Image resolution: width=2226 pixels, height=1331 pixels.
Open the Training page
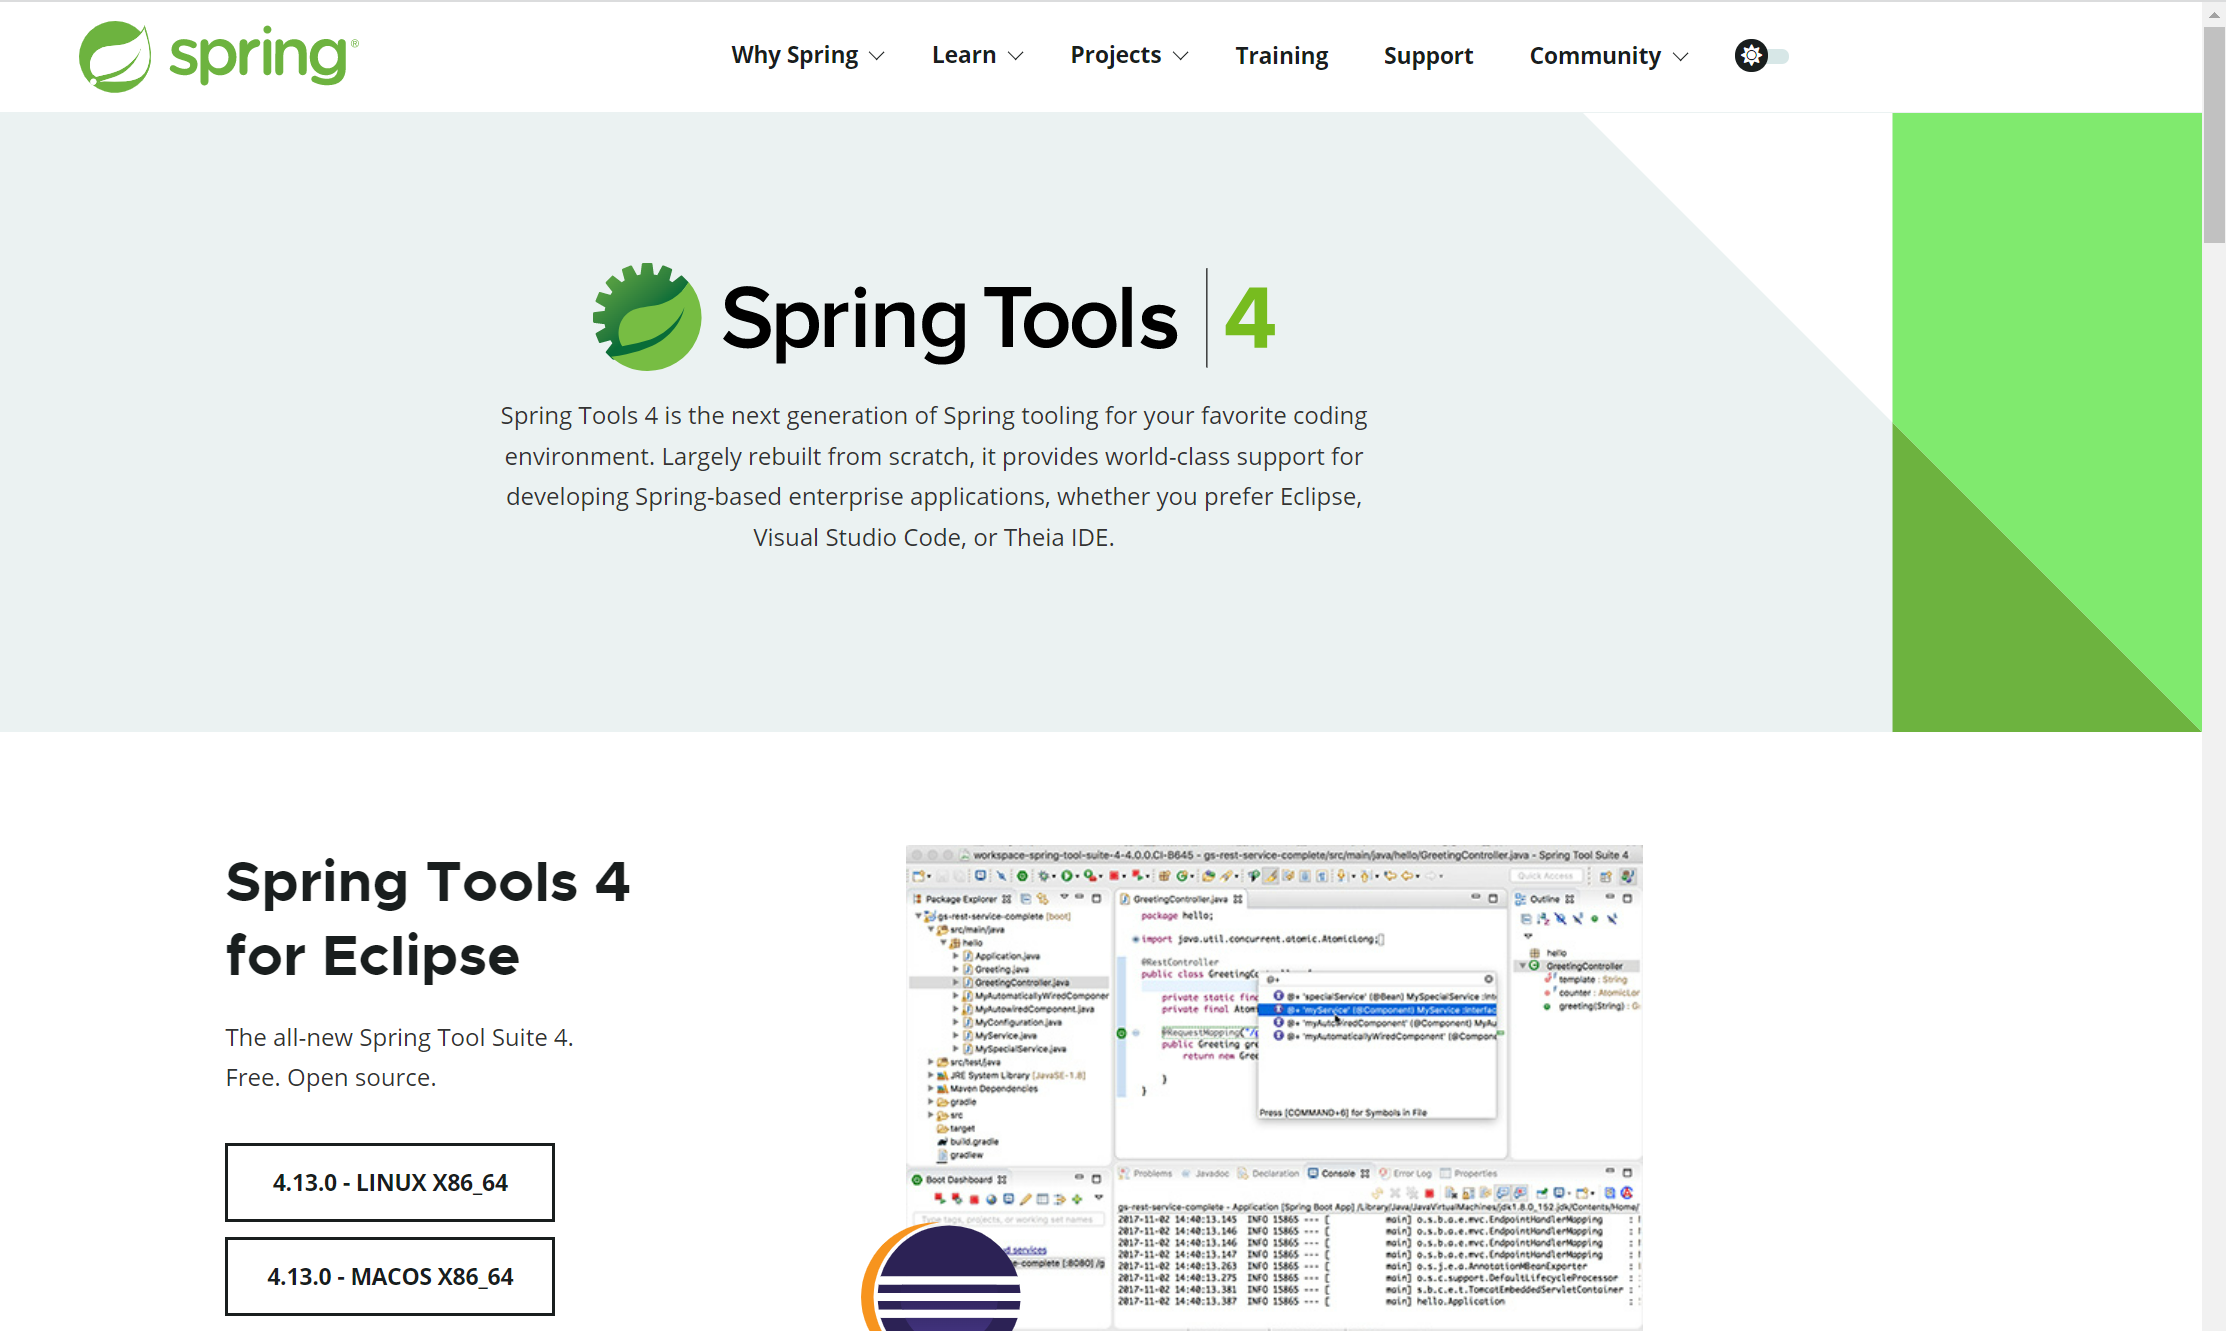click(1281, 56)
